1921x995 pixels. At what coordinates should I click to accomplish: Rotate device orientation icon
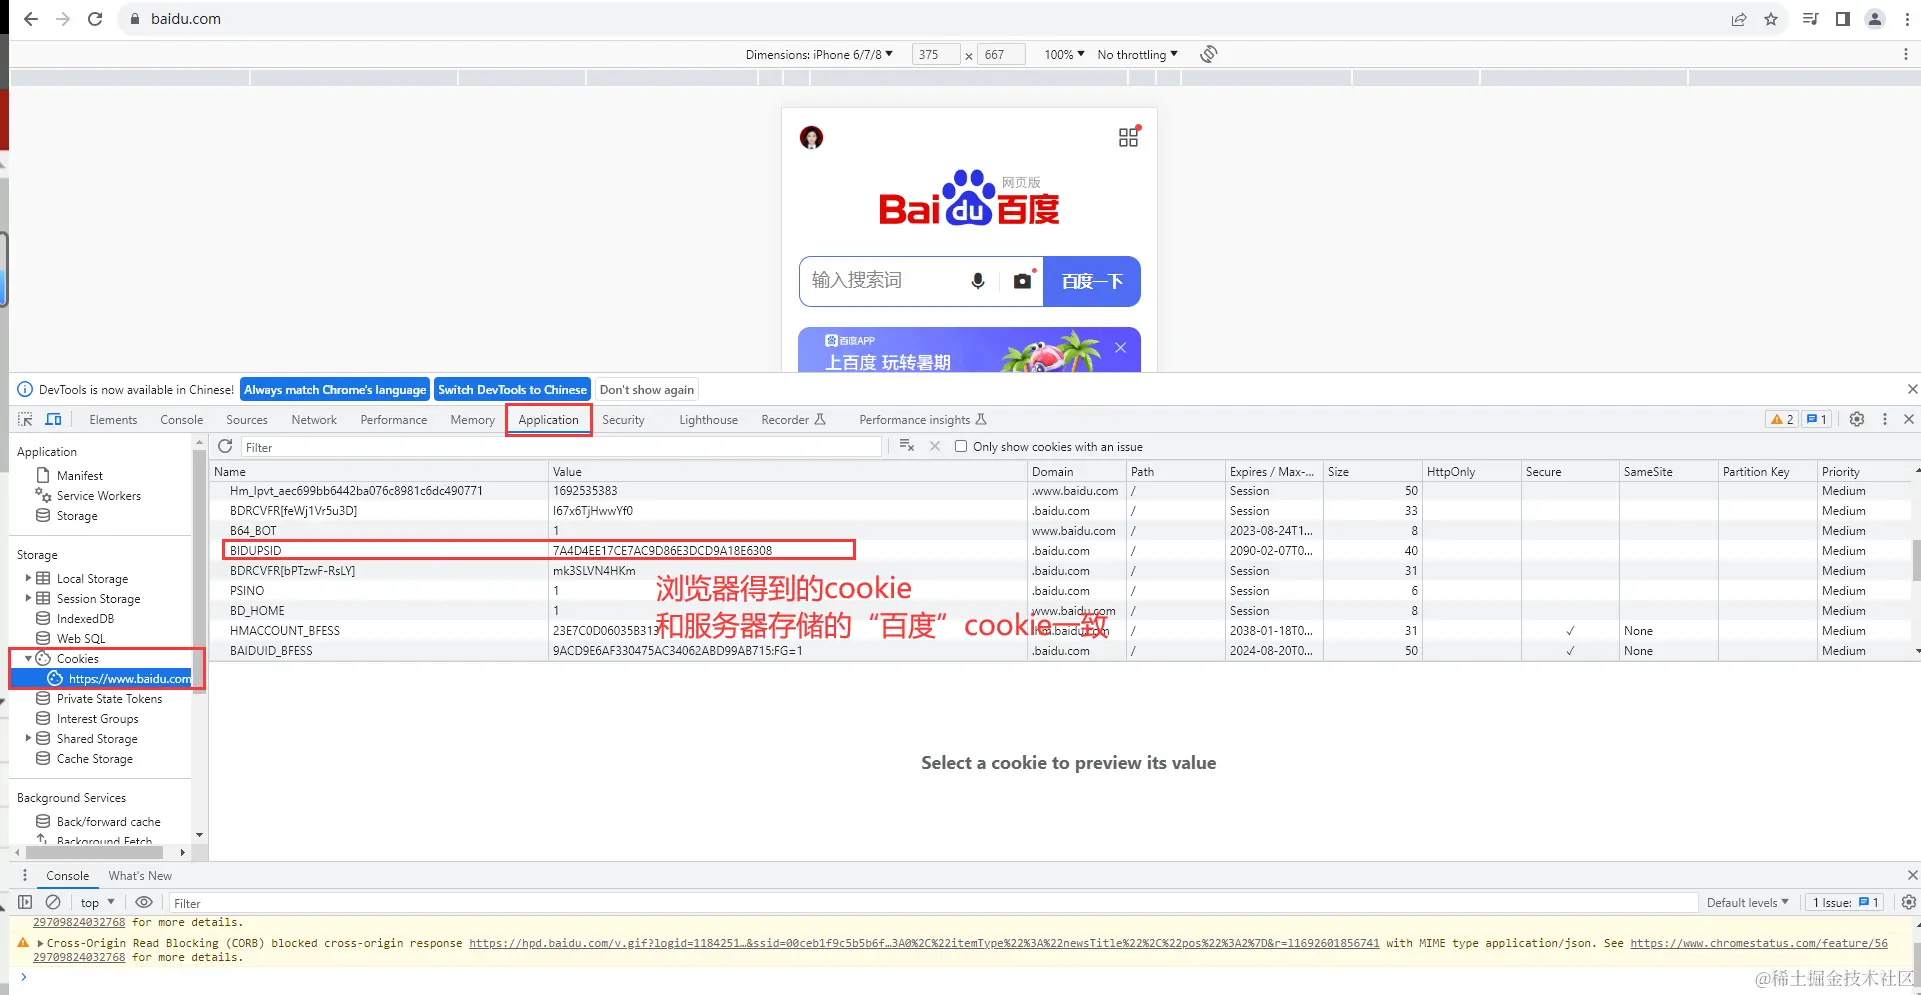[x=1209, y=54]
